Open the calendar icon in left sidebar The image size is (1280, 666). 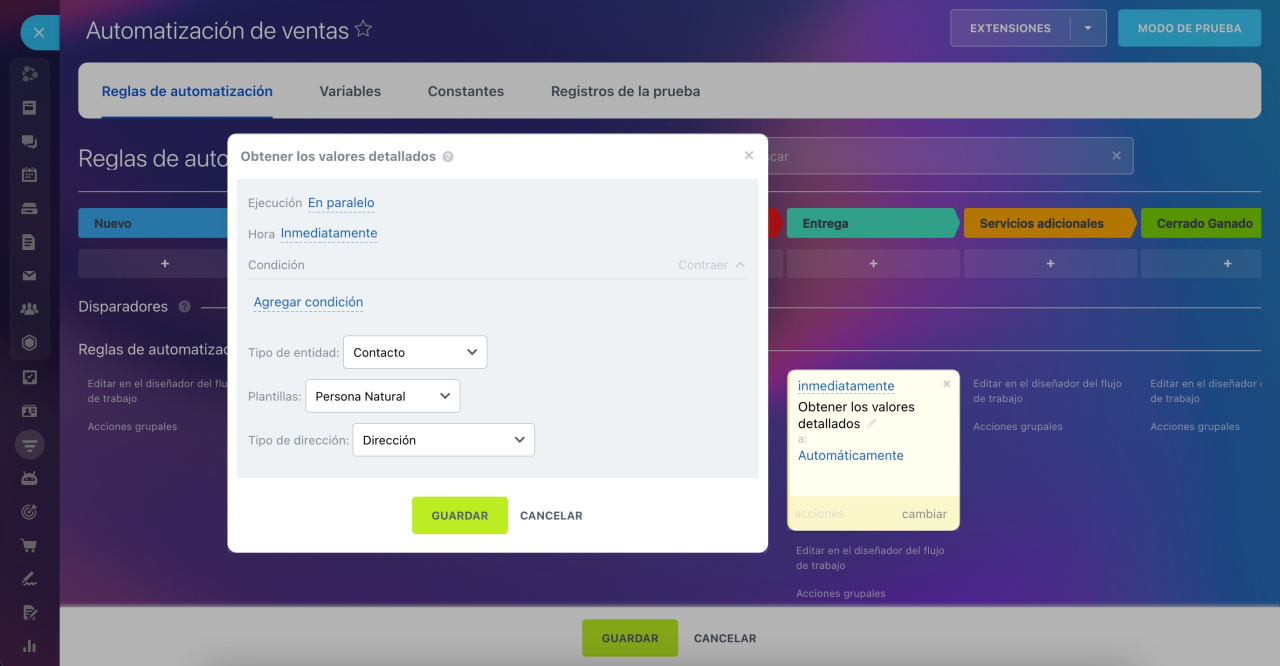29,175
